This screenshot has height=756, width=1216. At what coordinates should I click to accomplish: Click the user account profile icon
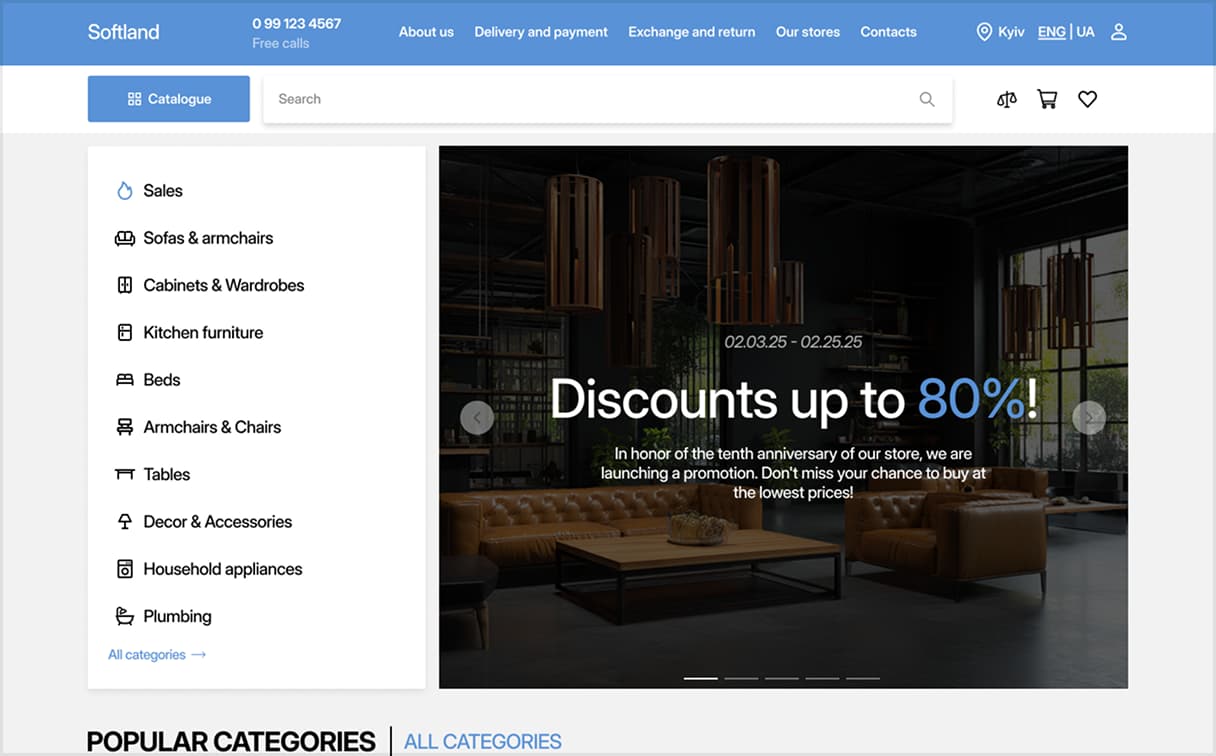click(1119, 32)
